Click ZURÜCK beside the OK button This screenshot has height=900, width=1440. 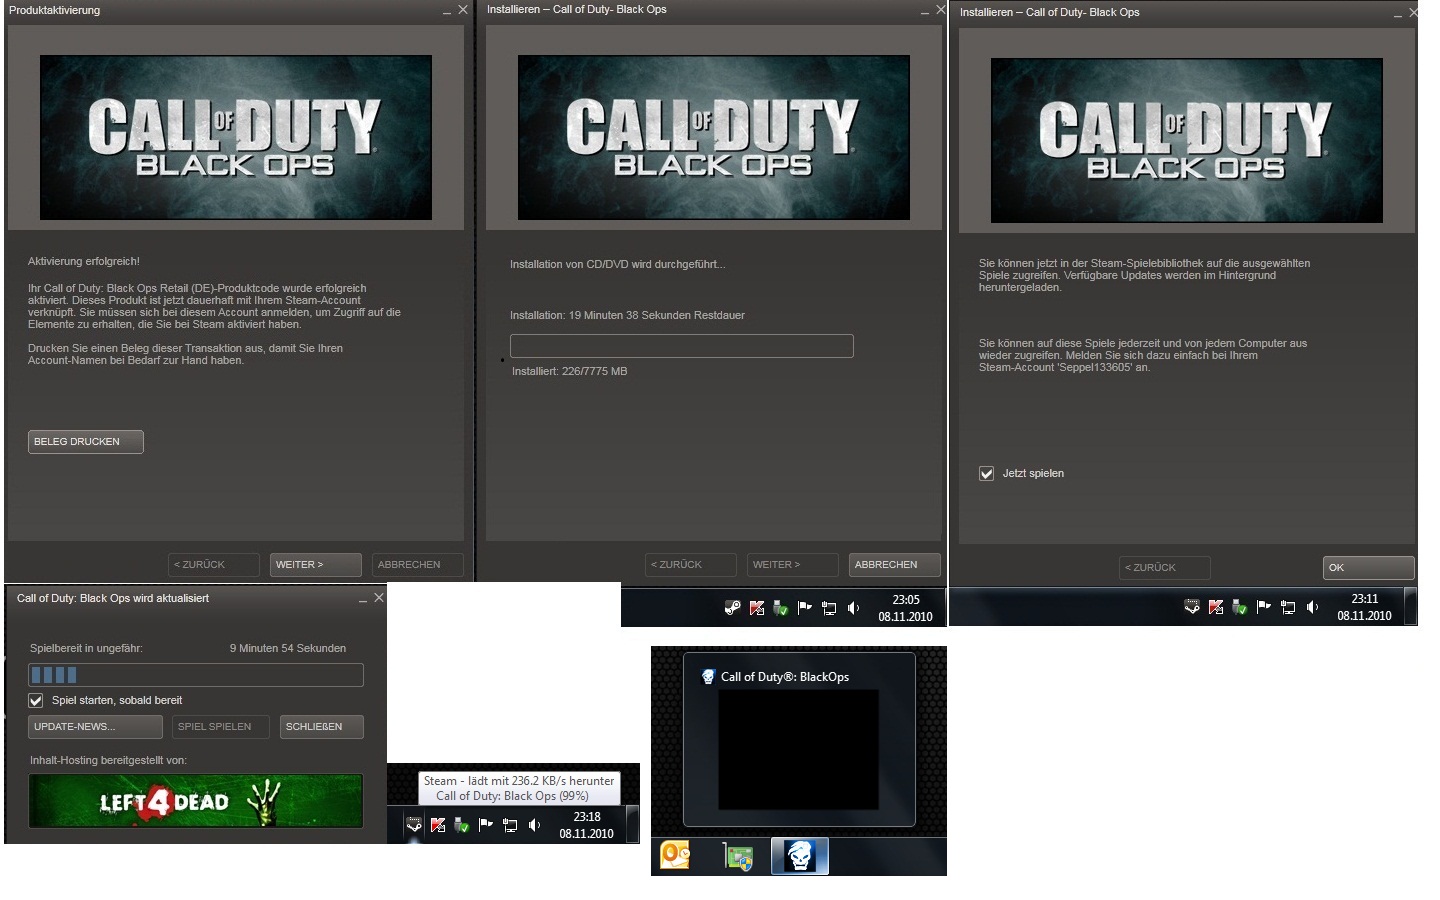click(1165, 568)
